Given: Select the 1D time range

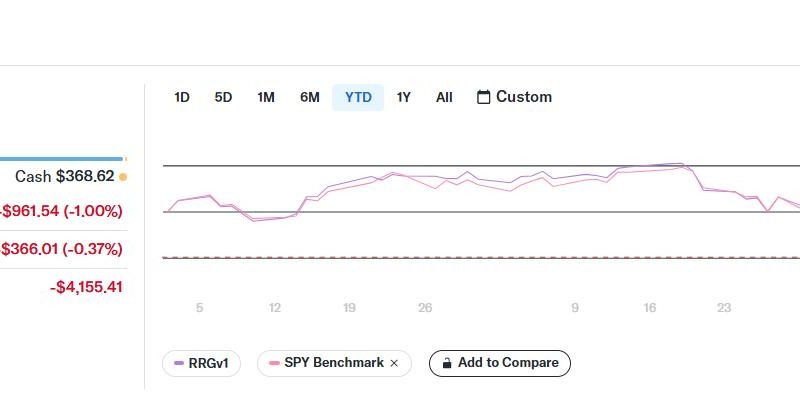Looking at the screenshot, I should point(182,97).
